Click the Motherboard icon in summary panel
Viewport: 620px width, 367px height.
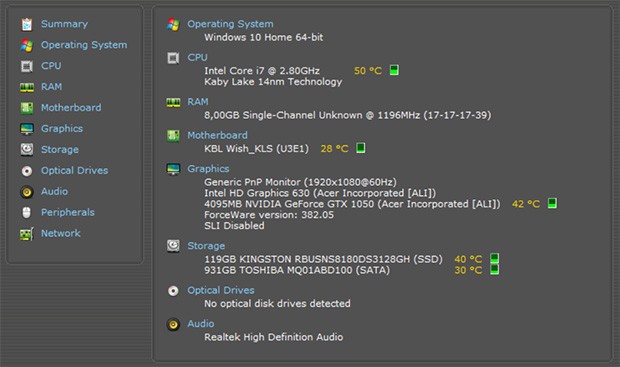coord(173,136)
